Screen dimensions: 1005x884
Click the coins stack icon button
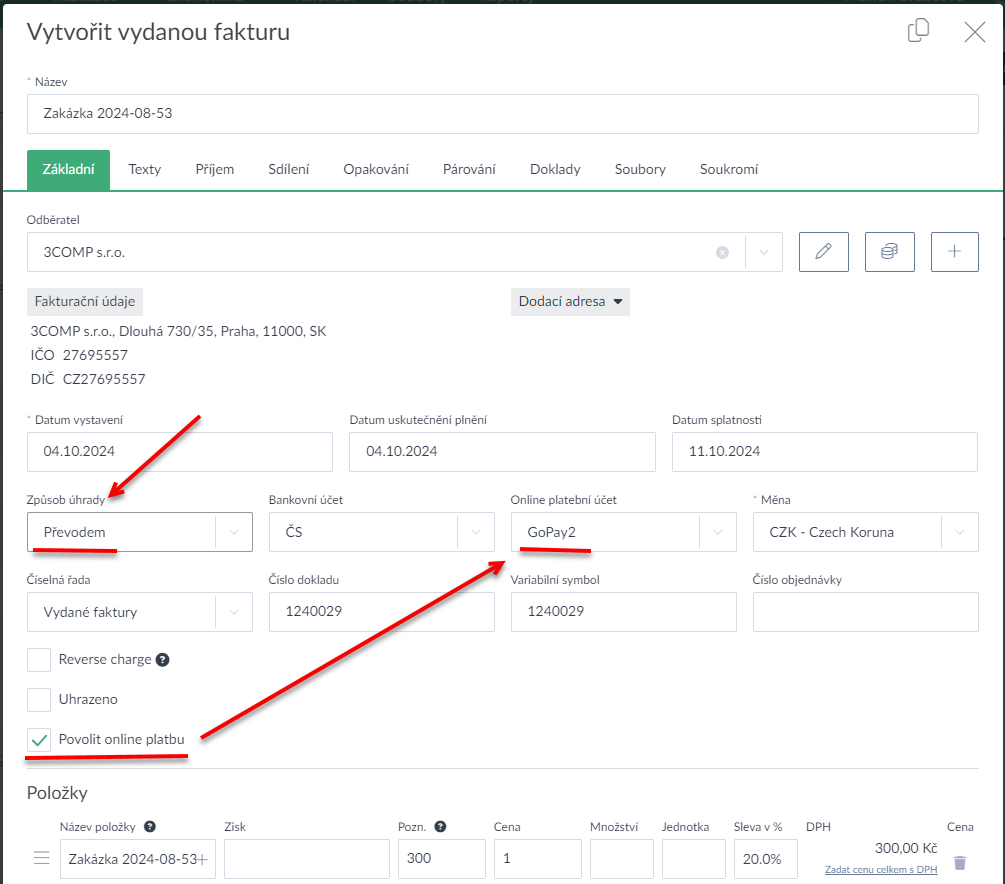click(889, 252)
